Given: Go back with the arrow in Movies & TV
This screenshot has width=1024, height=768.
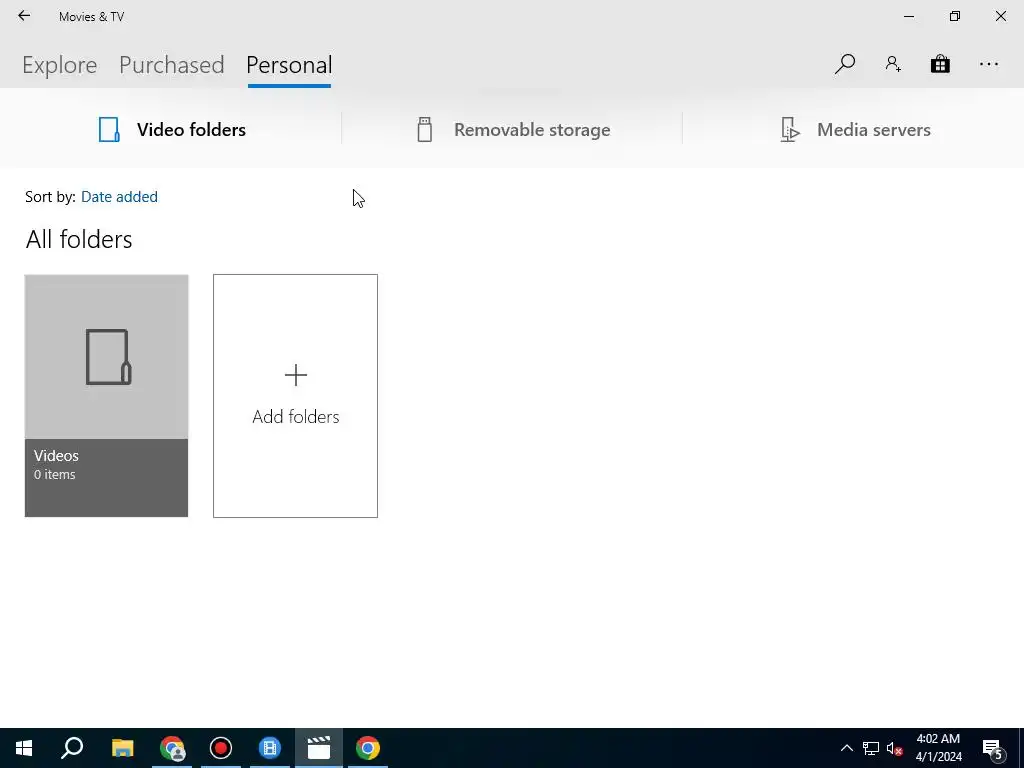Looking at the screenshot, I should (x=24, y=16).
